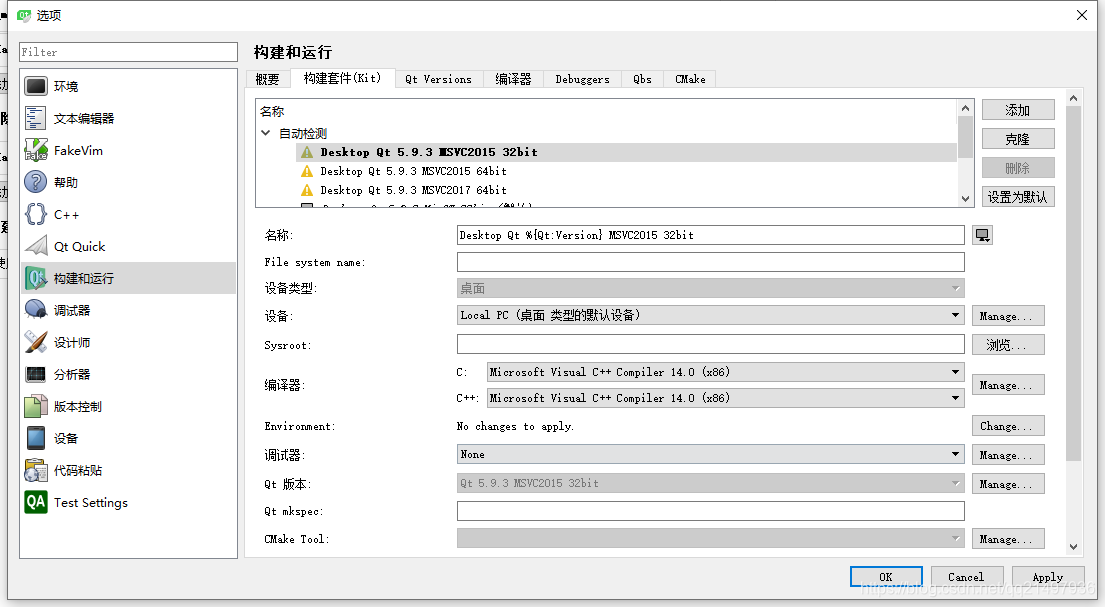Image resolution: width=1105 pixels, height=607 pixels.
Task: Click kit list scrollbar up arrow
Action: 965,108
